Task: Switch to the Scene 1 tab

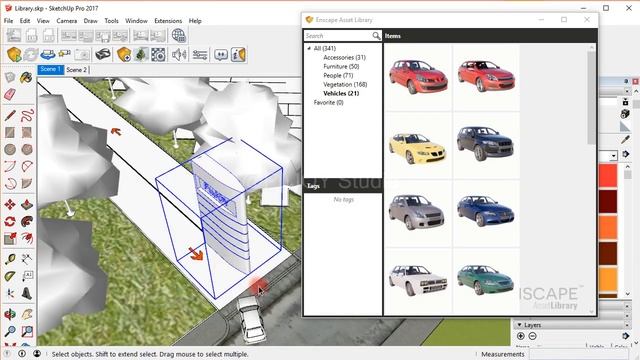Action: point(51,69)
